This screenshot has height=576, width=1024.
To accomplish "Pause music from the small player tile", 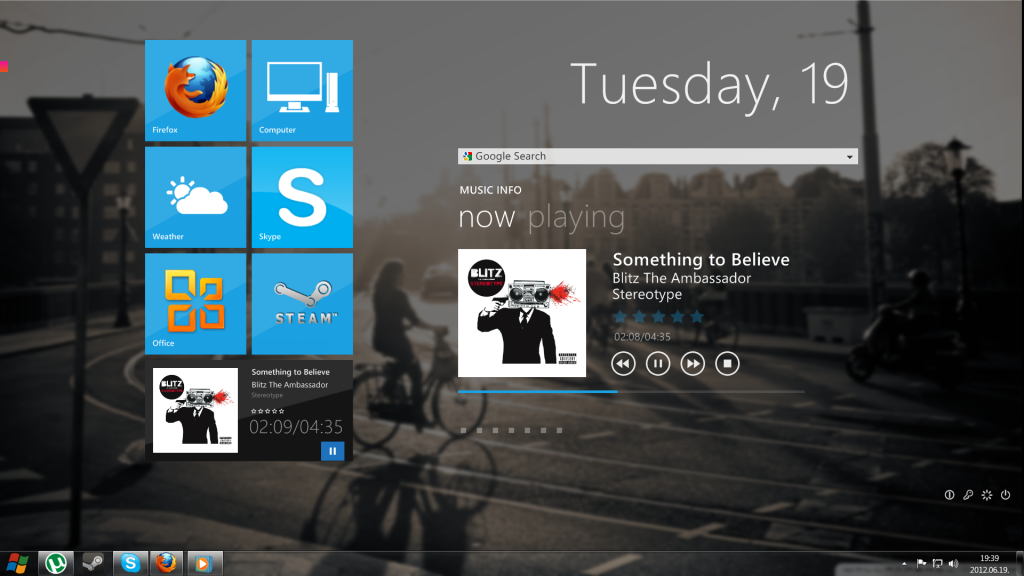I will (332, 451).
